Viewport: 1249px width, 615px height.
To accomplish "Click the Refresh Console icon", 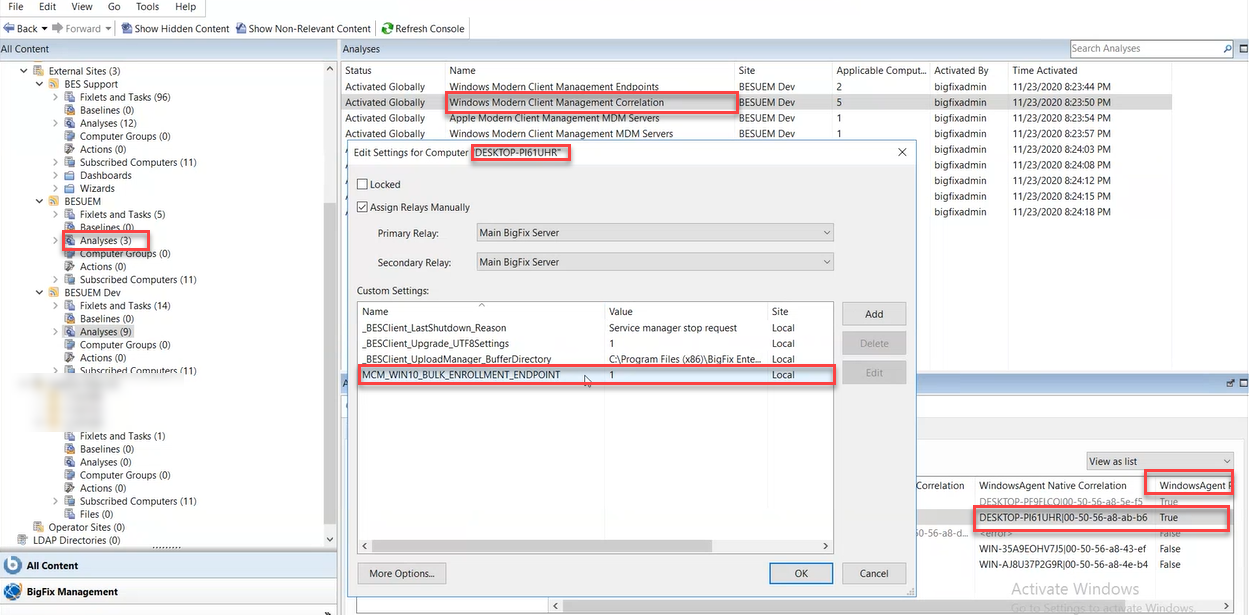I will coord(387,28).
